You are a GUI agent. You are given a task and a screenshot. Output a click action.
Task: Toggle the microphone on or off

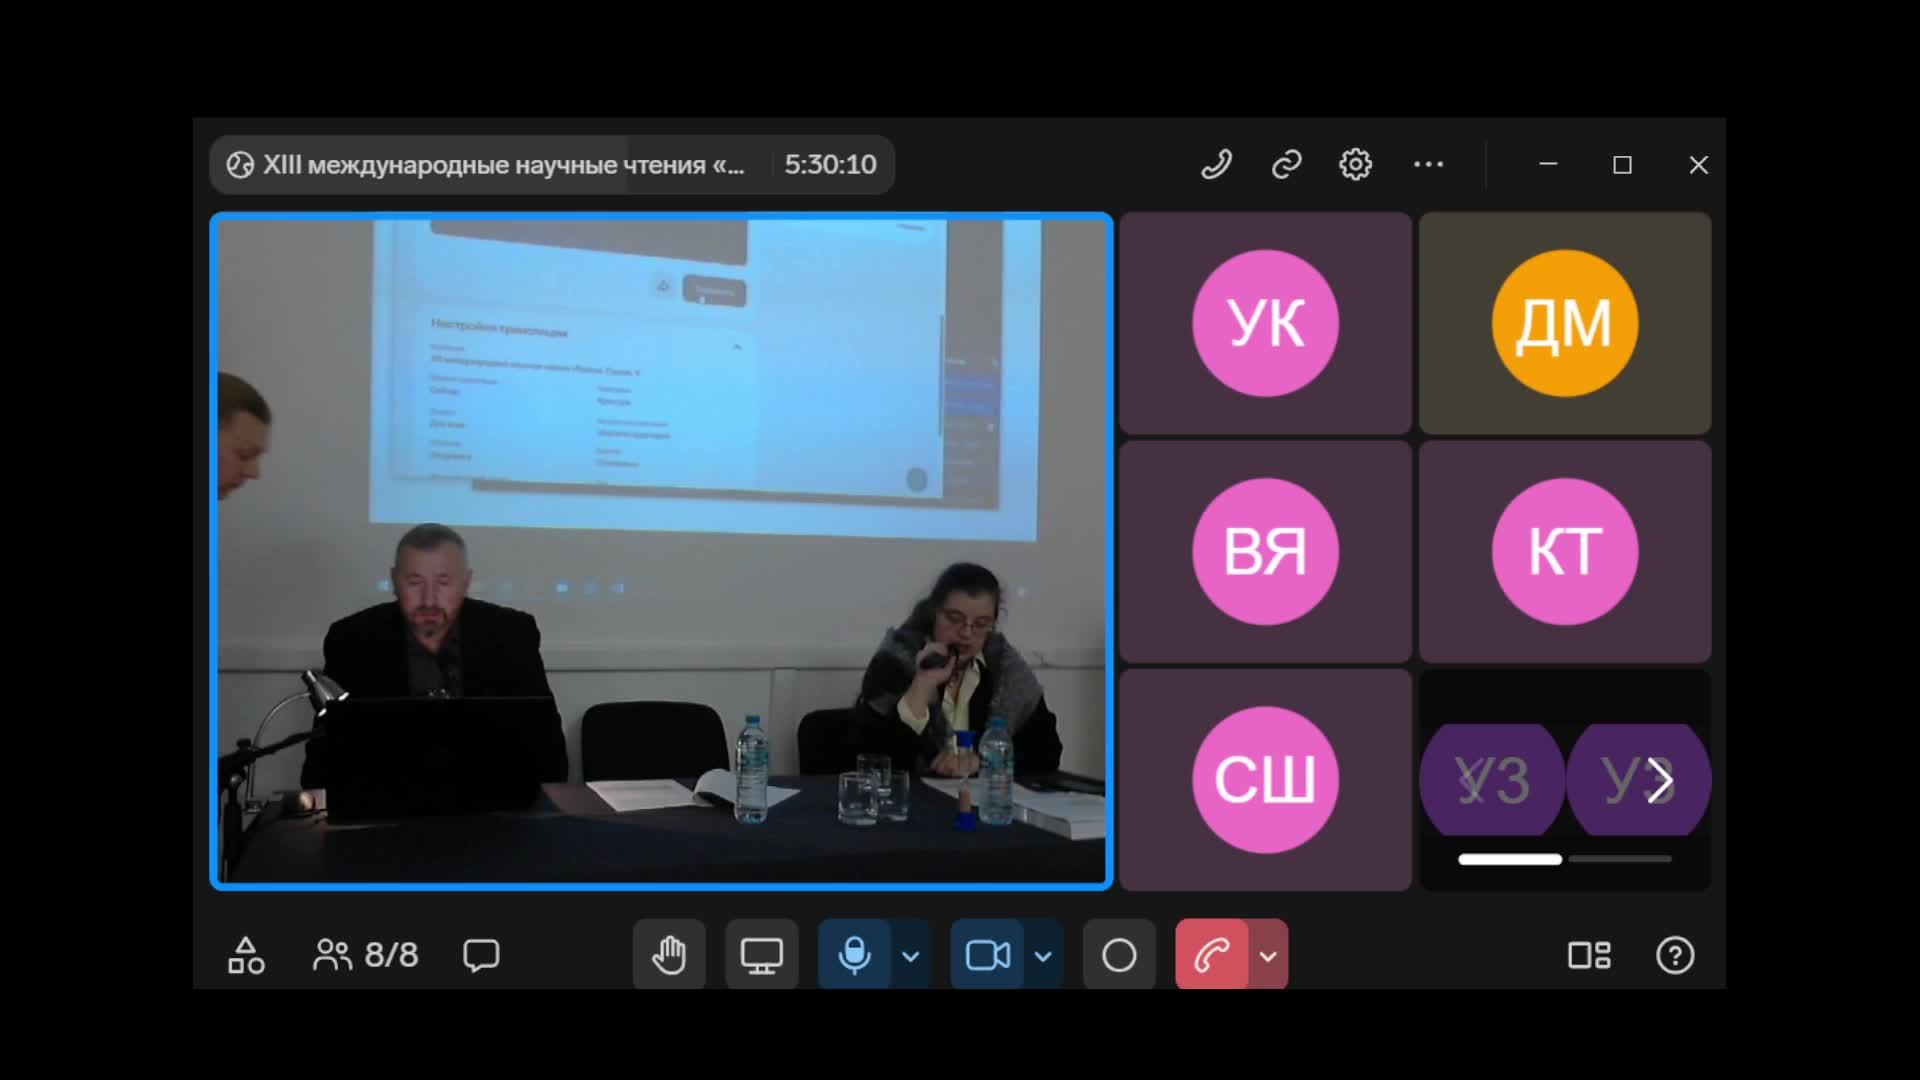point(854,955)
